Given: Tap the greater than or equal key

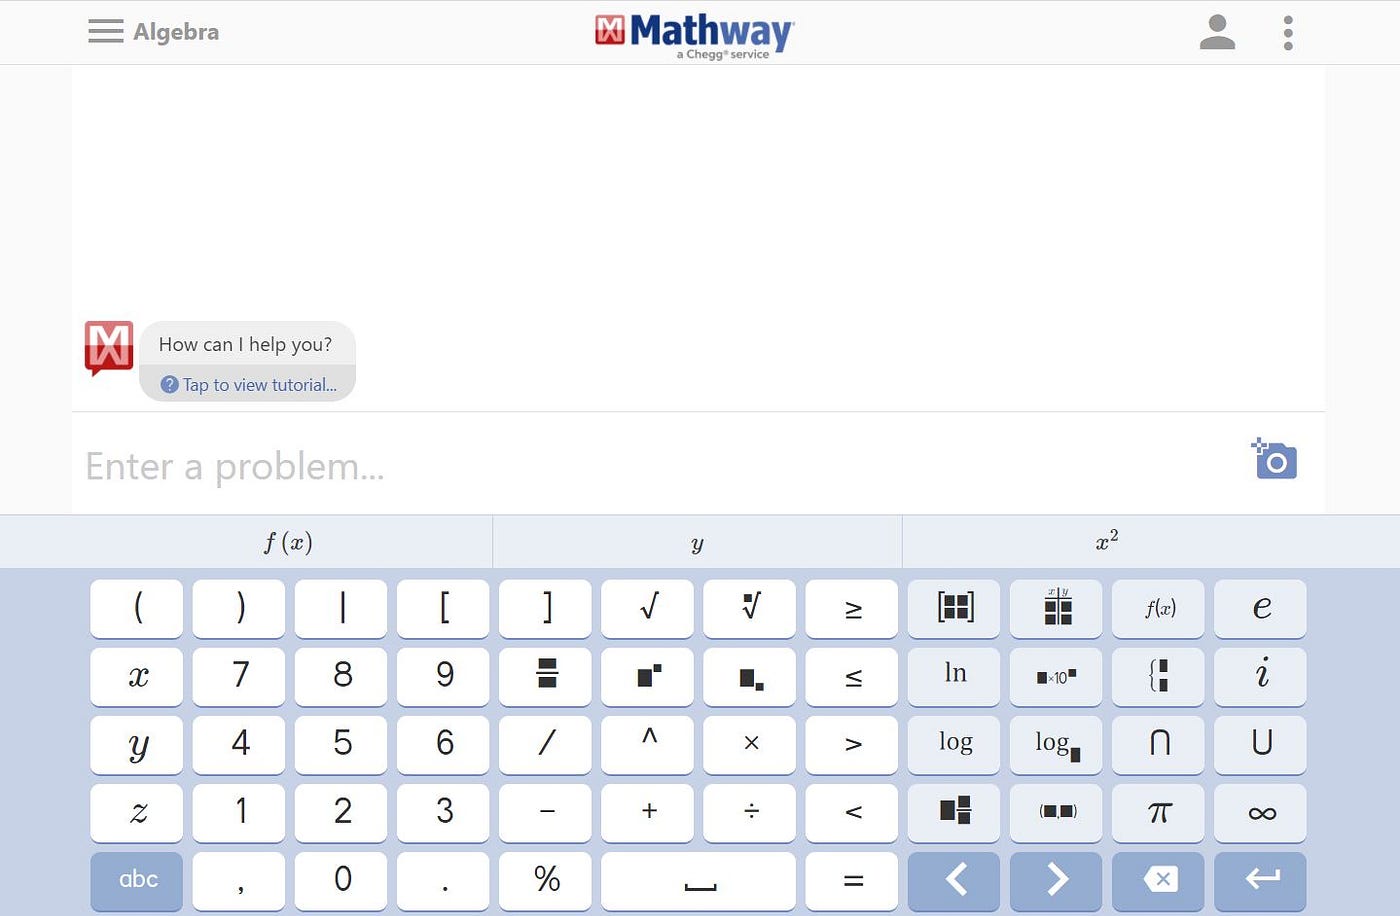Looking at the screenshot, I should click(x=852, y=608).
